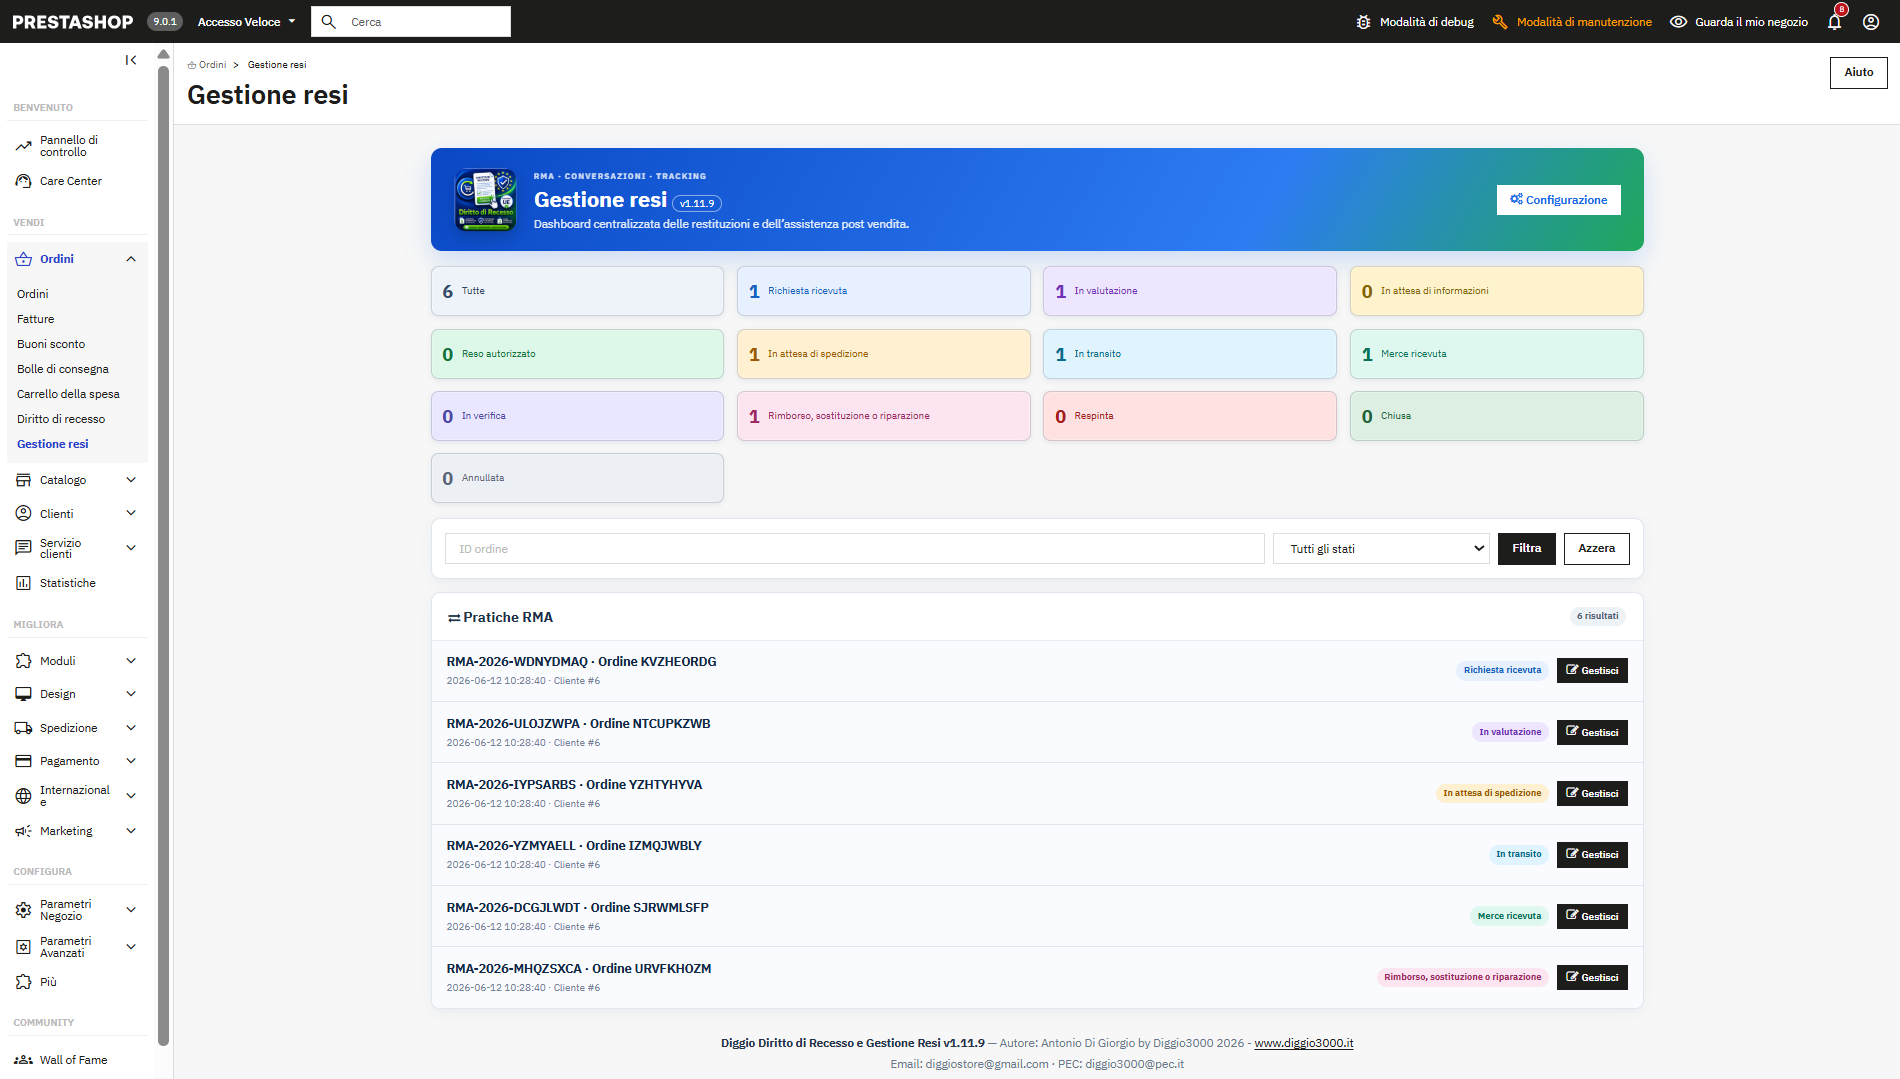The width and height of the screenshot is (1900, 1079).
Task: Click the Ordini breadcrumb link
Action: point(207,65)
